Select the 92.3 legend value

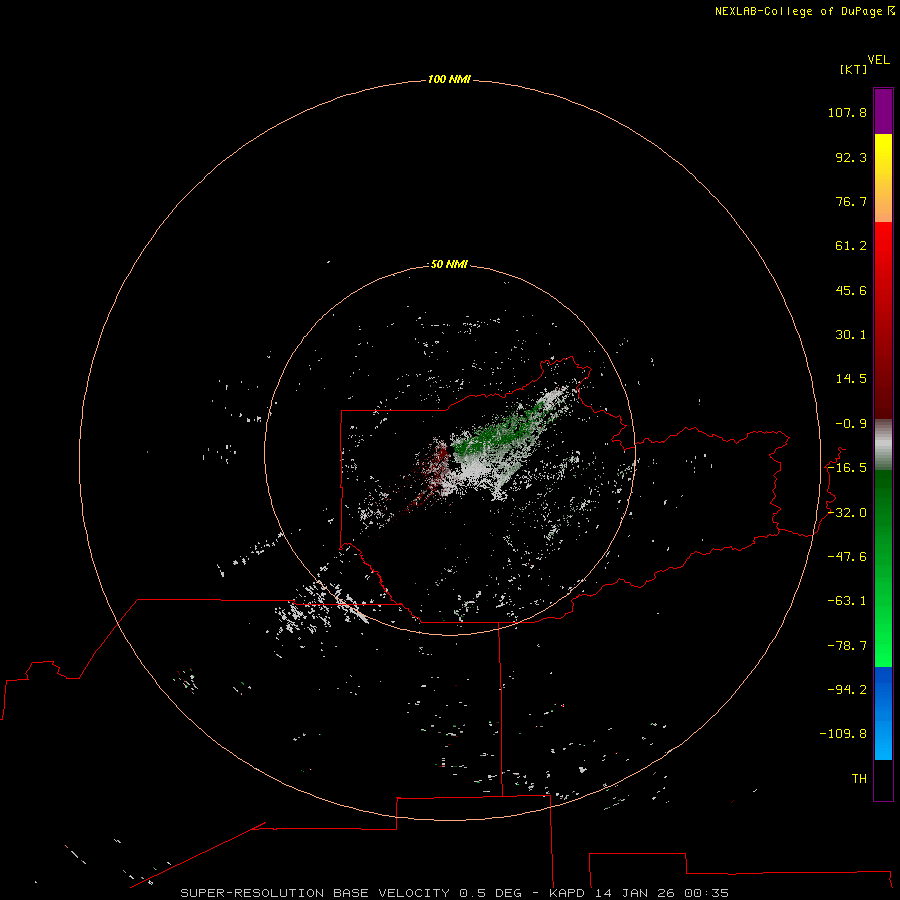pyautogui.click(x=851, y=157)
